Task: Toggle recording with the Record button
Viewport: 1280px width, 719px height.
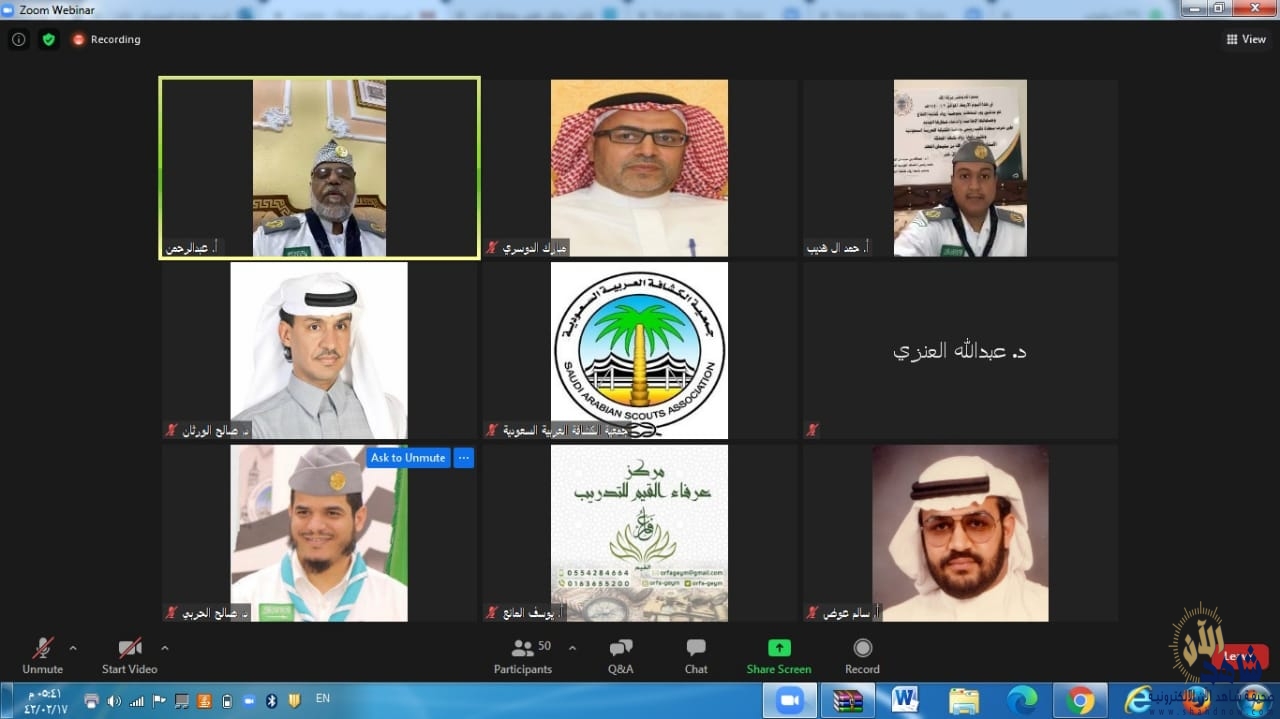Action: 862,656
